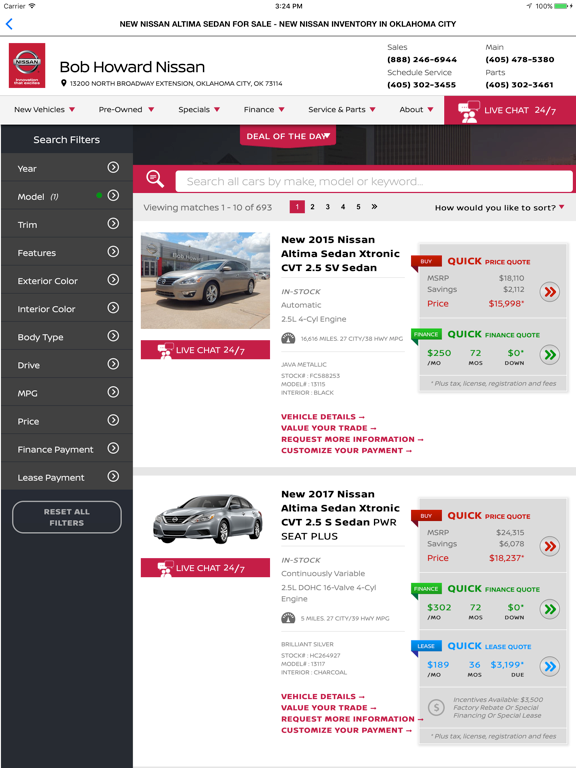Click green arrow for 2015 Altima finance quote
This screenshot has width=576, height=768.
[x=550, y=355]
